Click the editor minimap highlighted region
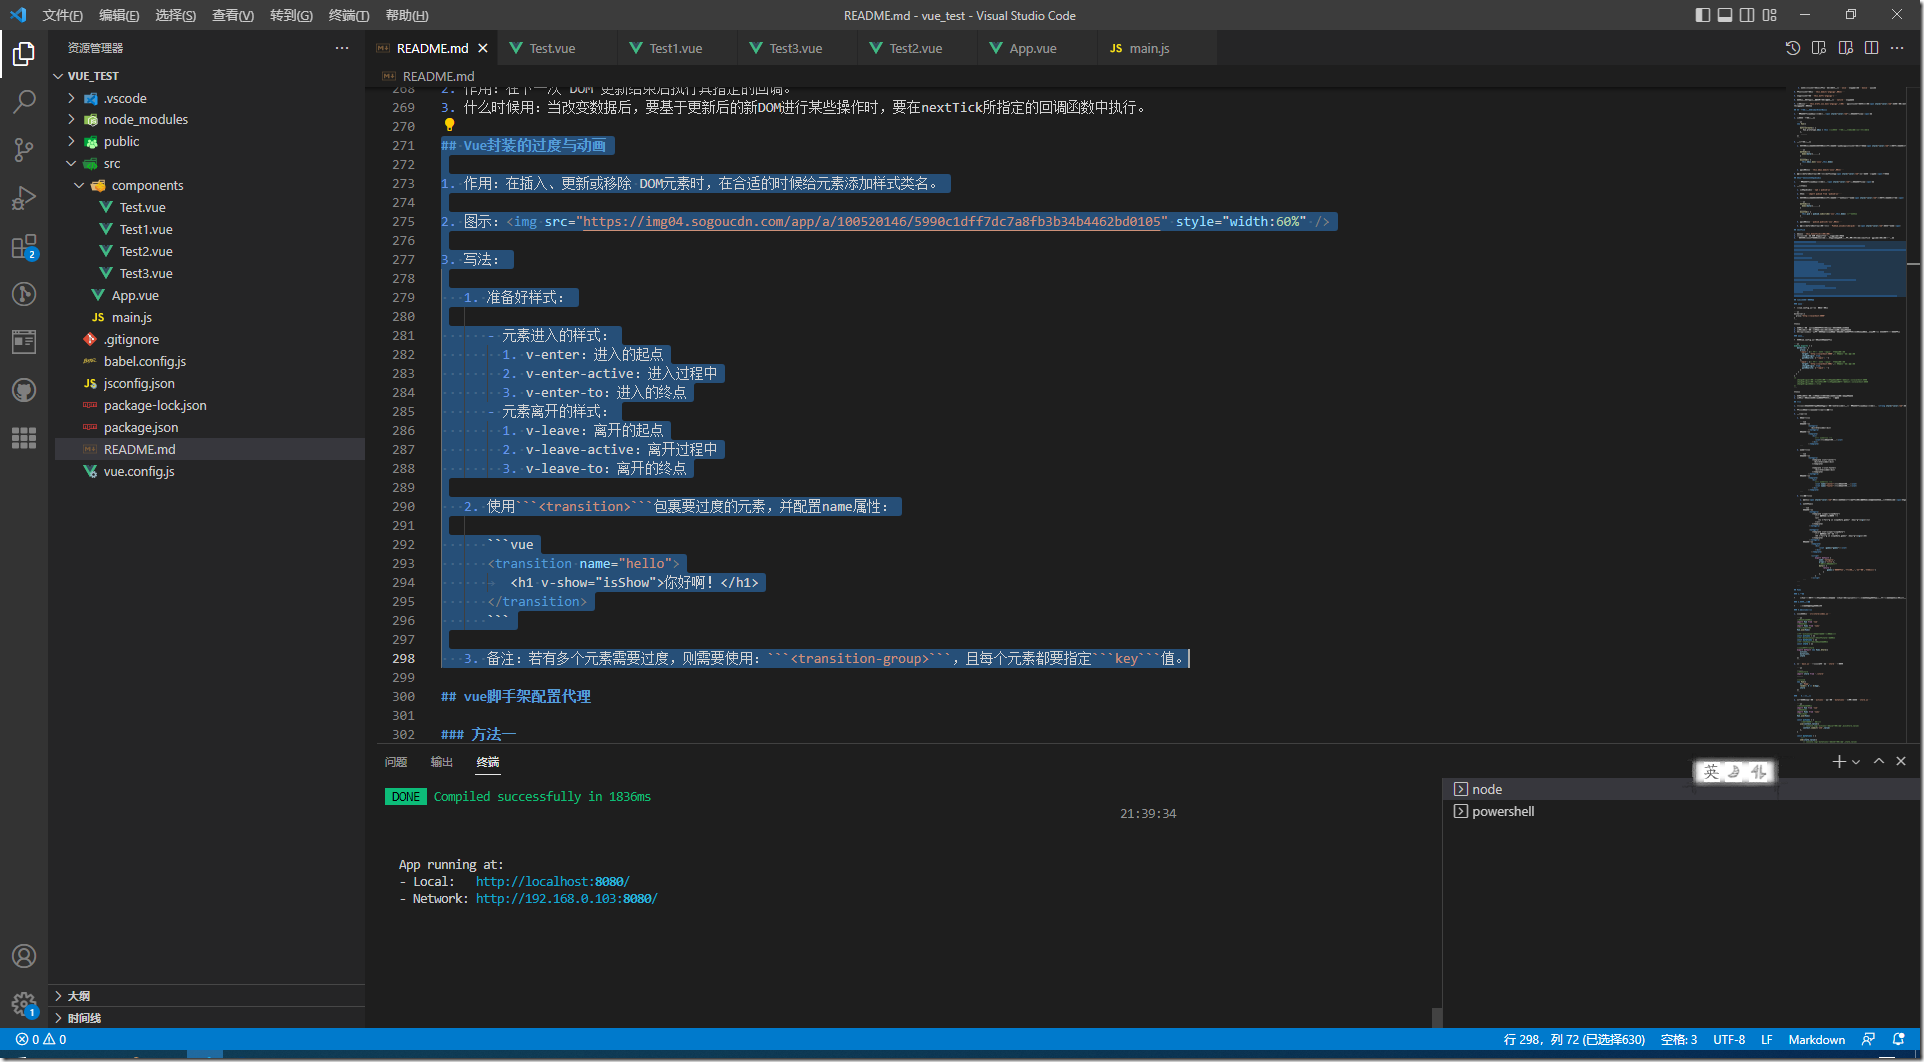Image resolution: width=1924 pixels, height=1062 pixels. 1849,268
